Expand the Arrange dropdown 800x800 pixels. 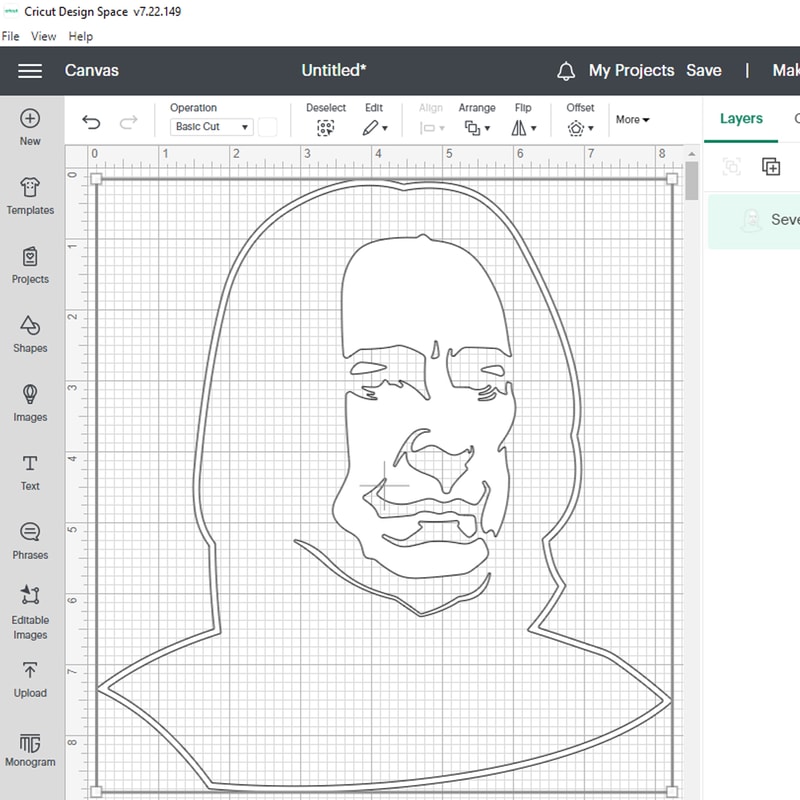(x=477, y=127)
